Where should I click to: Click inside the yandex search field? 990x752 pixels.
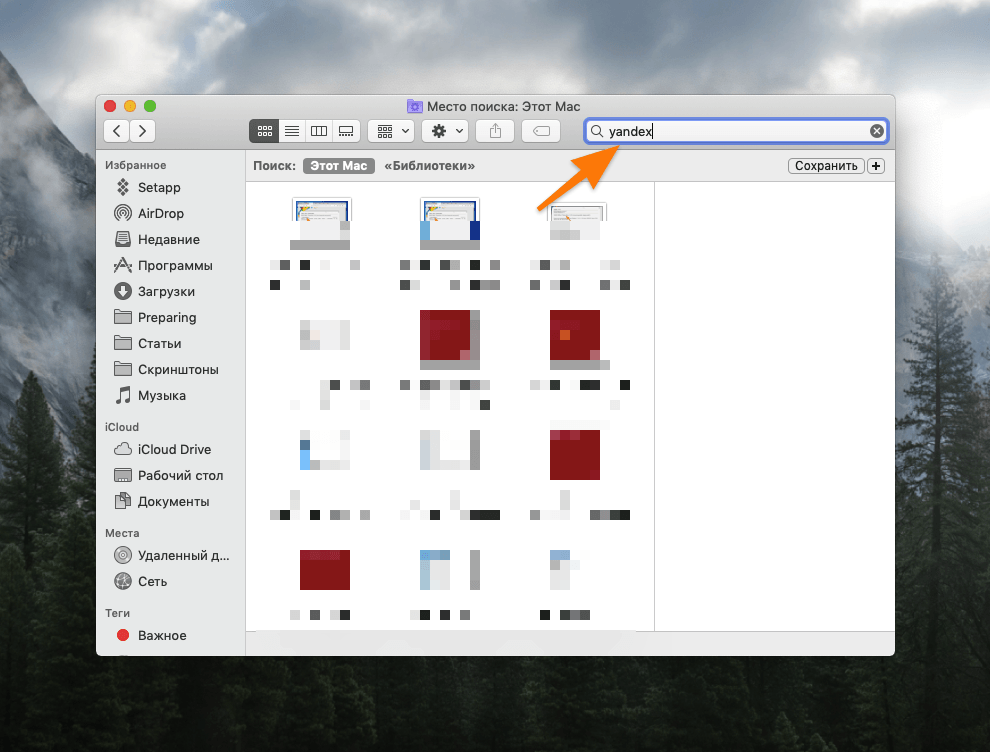coord(736,131)
